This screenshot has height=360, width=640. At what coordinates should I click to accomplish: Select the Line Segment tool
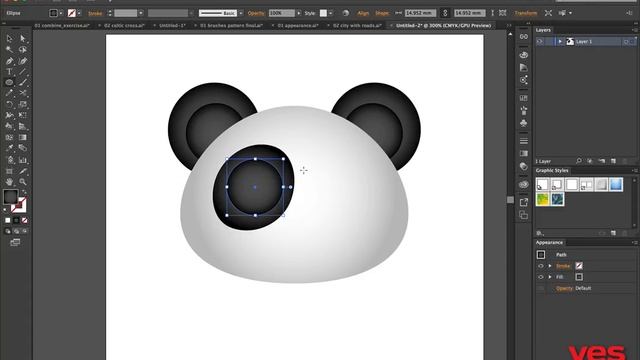(x=23, y=72)
